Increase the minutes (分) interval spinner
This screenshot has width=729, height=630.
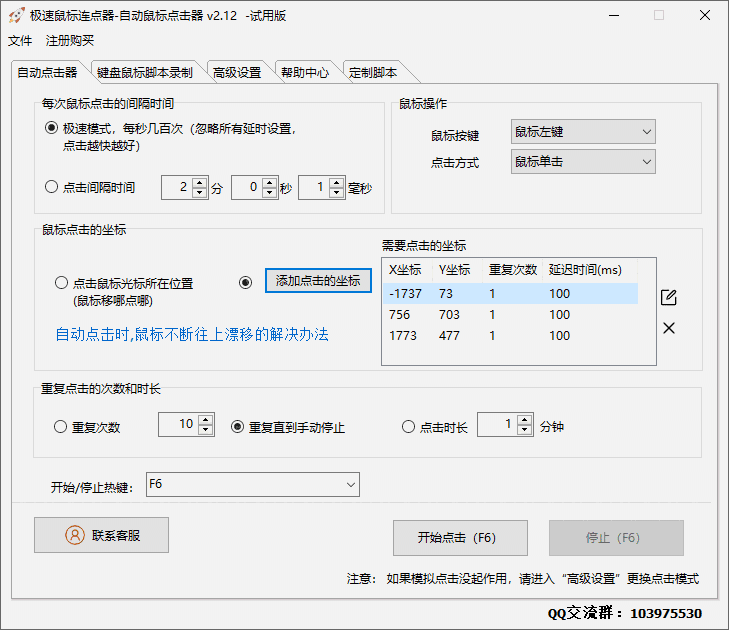[200, 182]
